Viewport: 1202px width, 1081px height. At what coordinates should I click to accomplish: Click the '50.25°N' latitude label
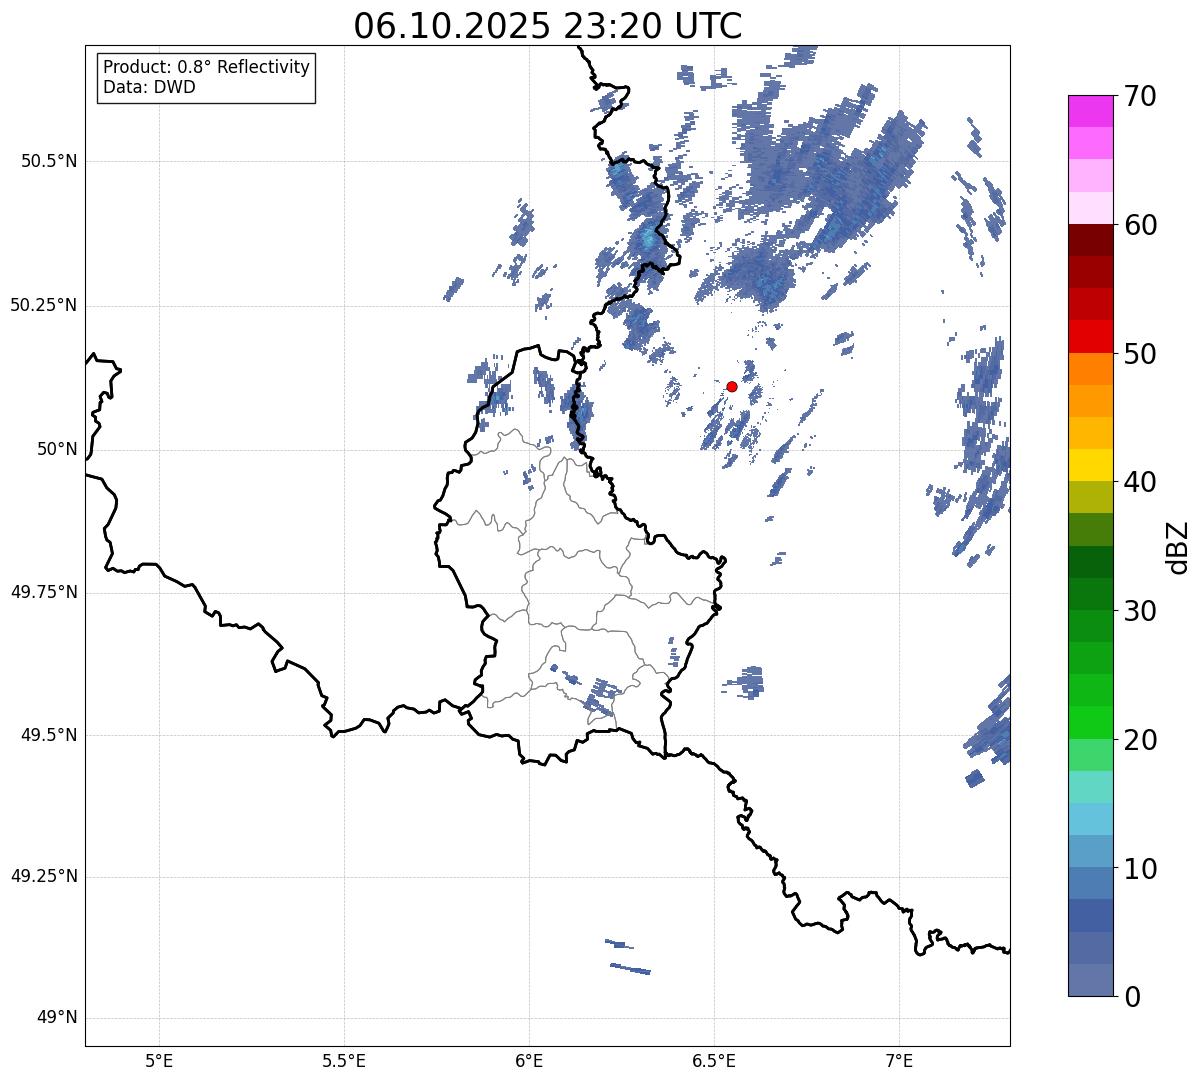pyautogui.click(x=43, y=305)
